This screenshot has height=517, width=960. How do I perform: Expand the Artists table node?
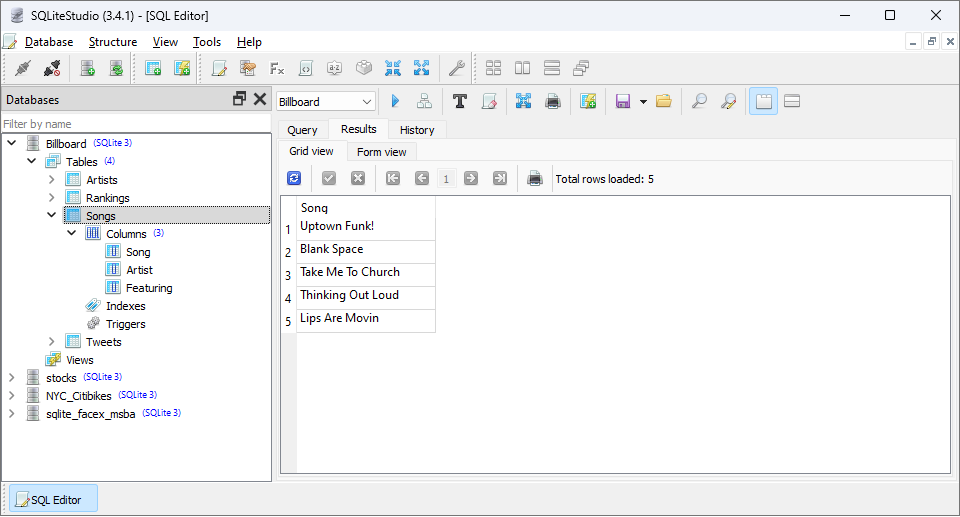point(51,179)
